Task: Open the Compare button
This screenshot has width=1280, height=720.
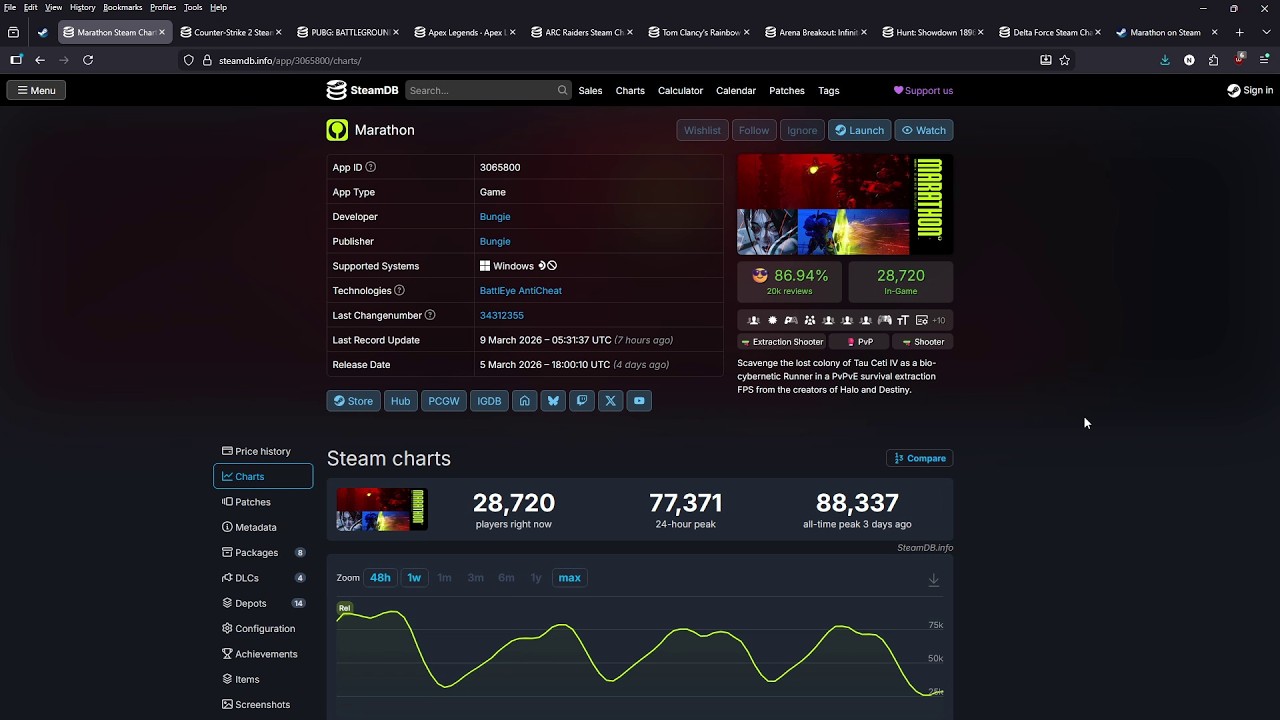Action: tap(920, 458)
